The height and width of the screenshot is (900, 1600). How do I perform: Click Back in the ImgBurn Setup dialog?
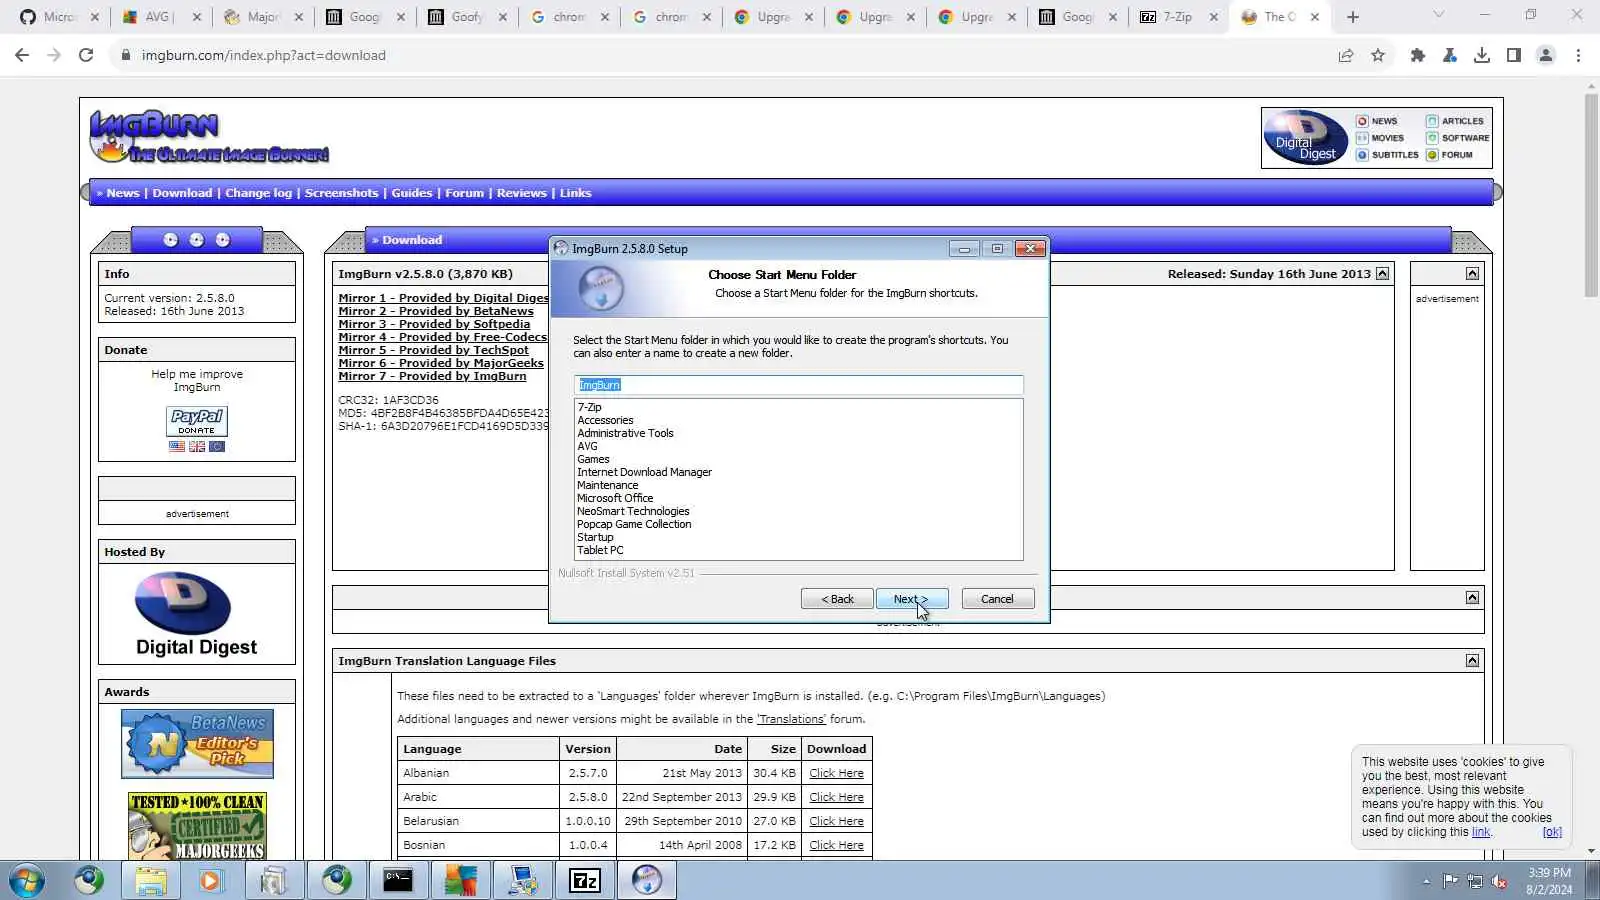[837, 599]
